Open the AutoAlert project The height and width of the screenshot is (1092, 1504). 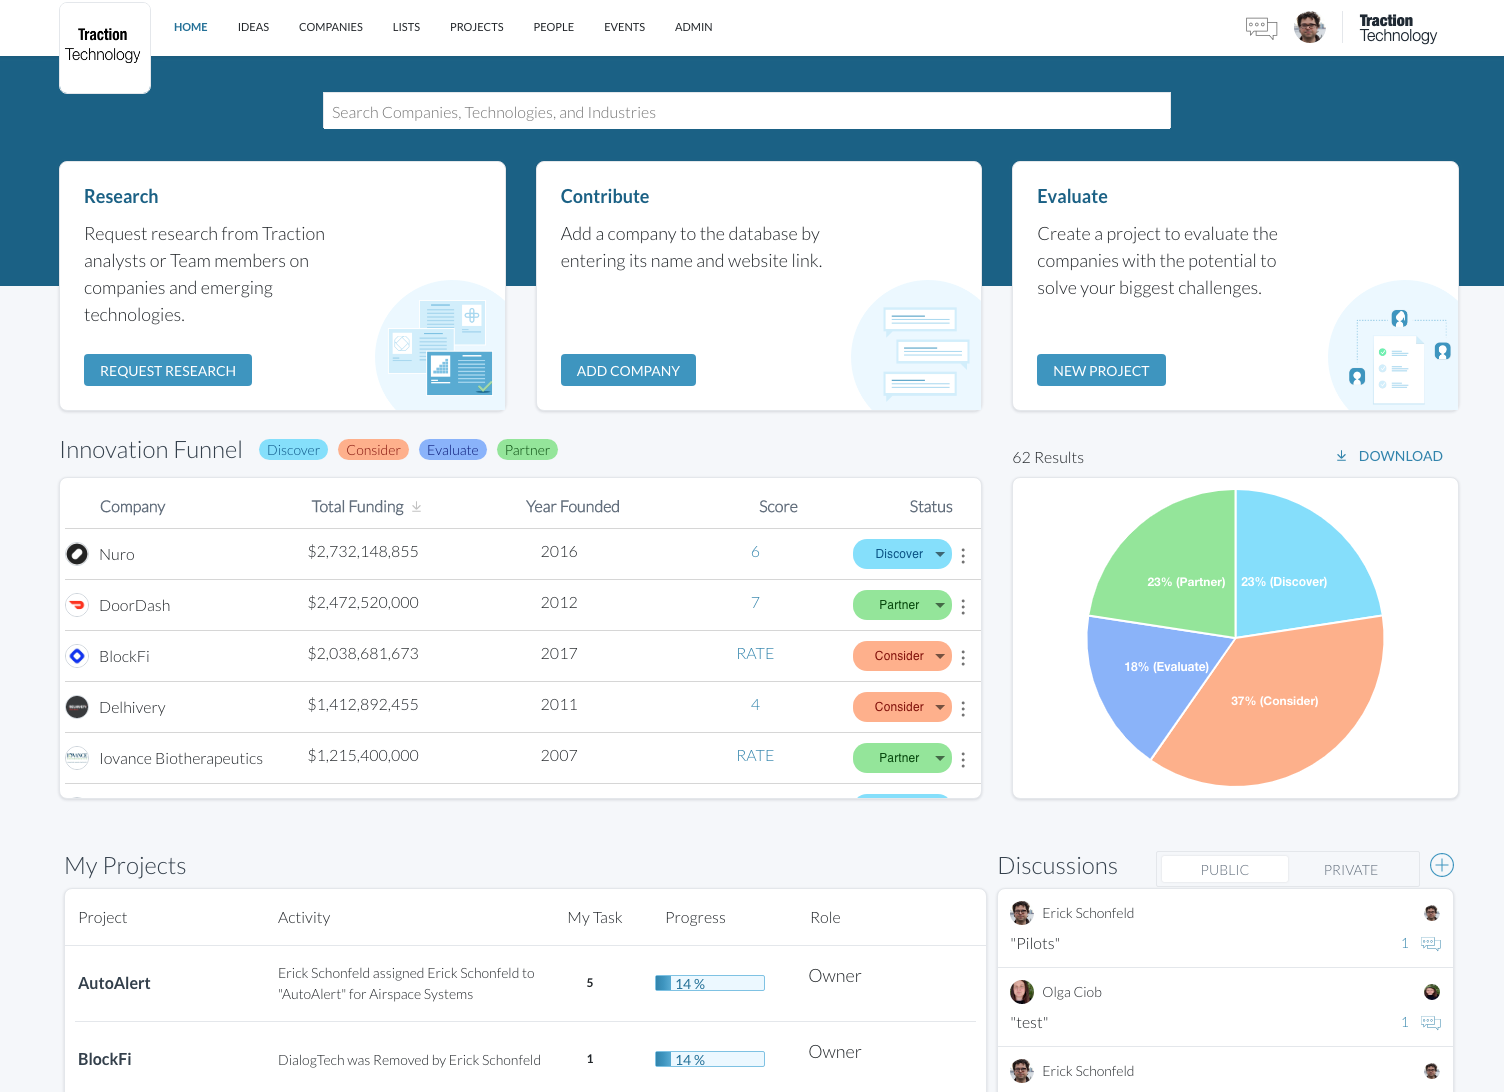114,984
